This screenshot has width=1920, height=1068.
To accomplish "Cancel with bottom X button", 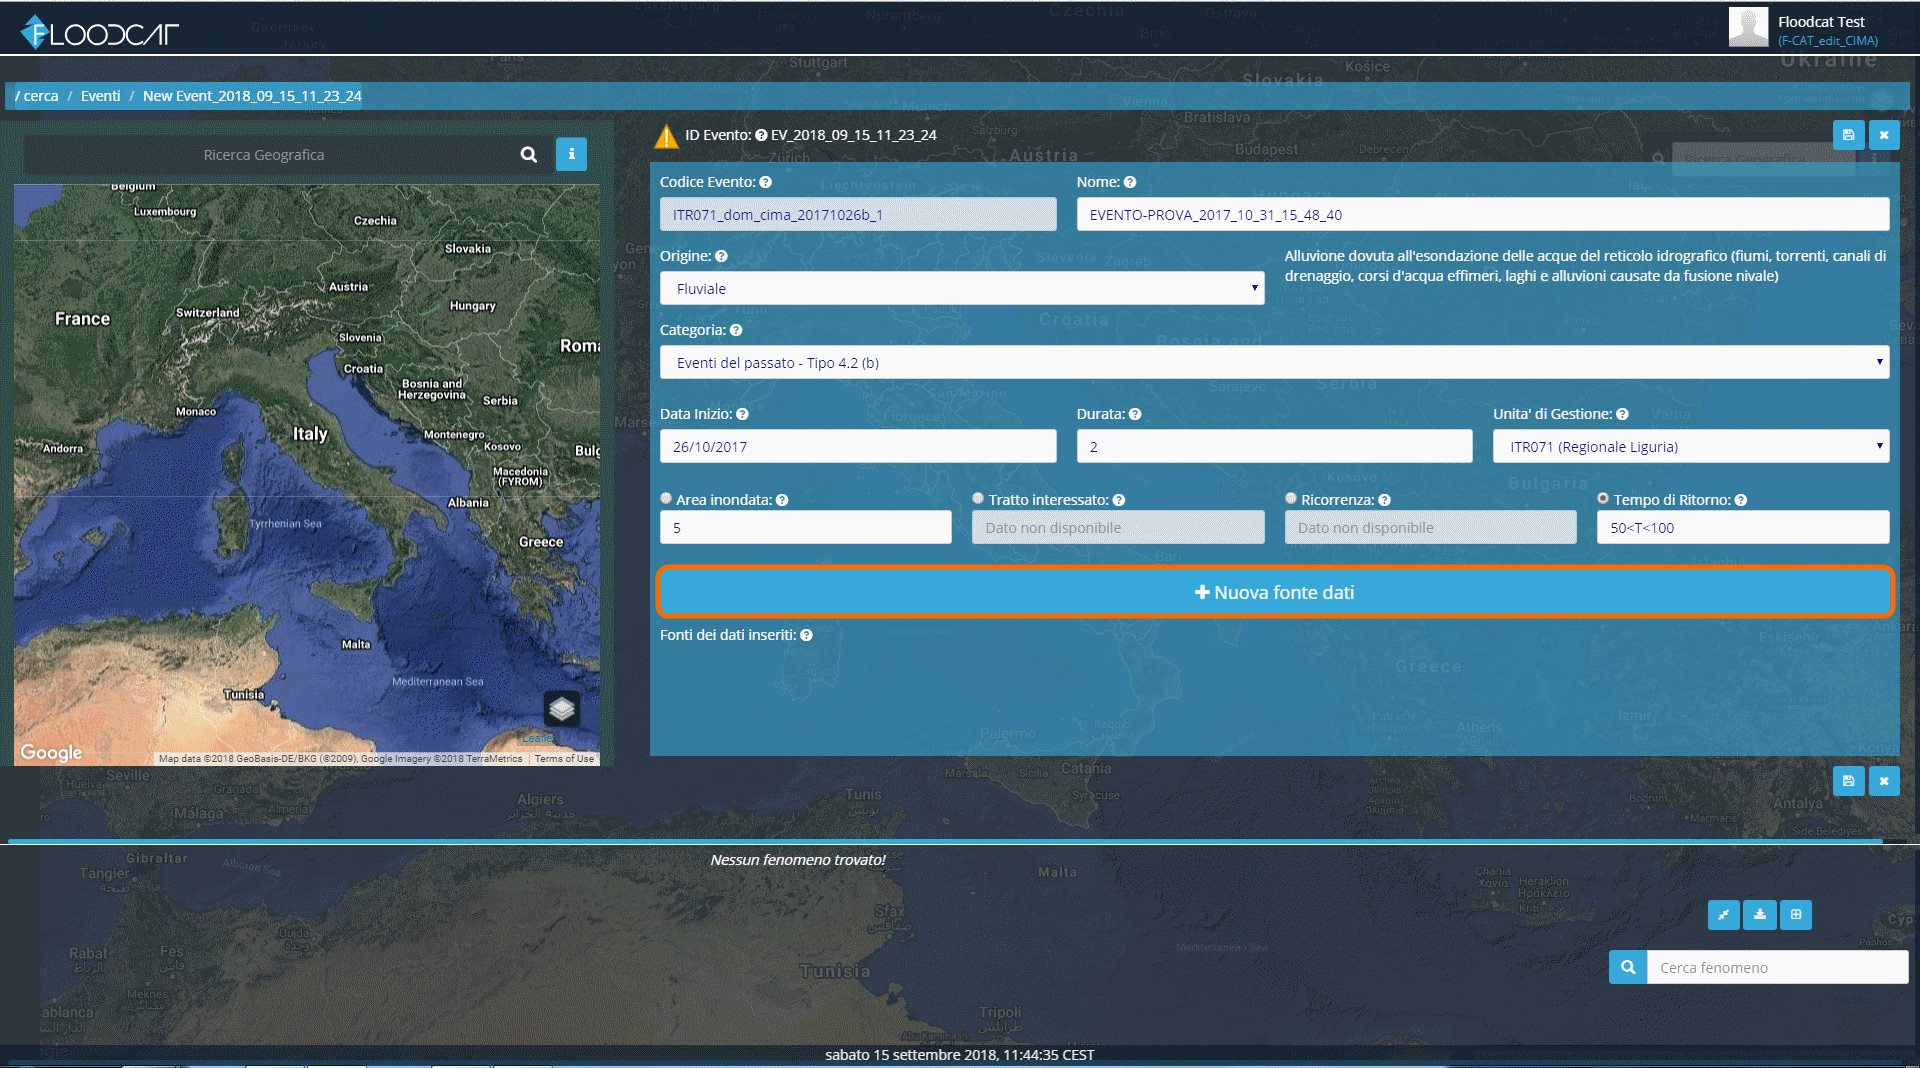I will 1884,781.
